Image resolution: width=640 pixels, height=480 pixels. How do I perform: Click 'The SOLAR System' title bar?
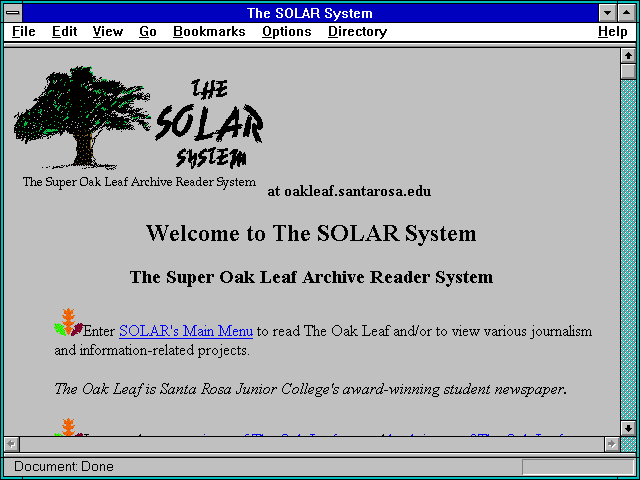(x=310, y=13)
